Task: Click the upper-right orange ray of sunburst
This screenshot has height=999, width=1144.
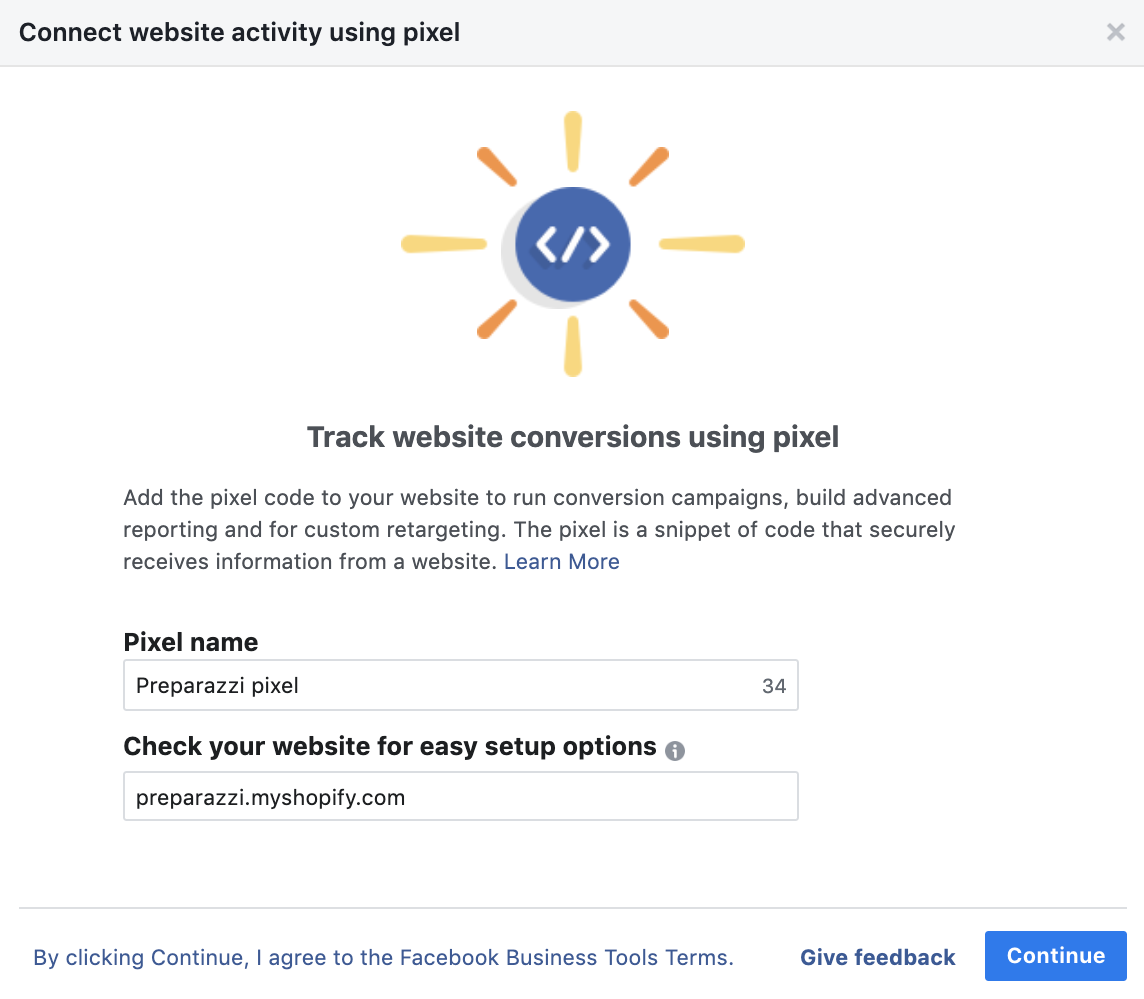Action: (649, 166)
